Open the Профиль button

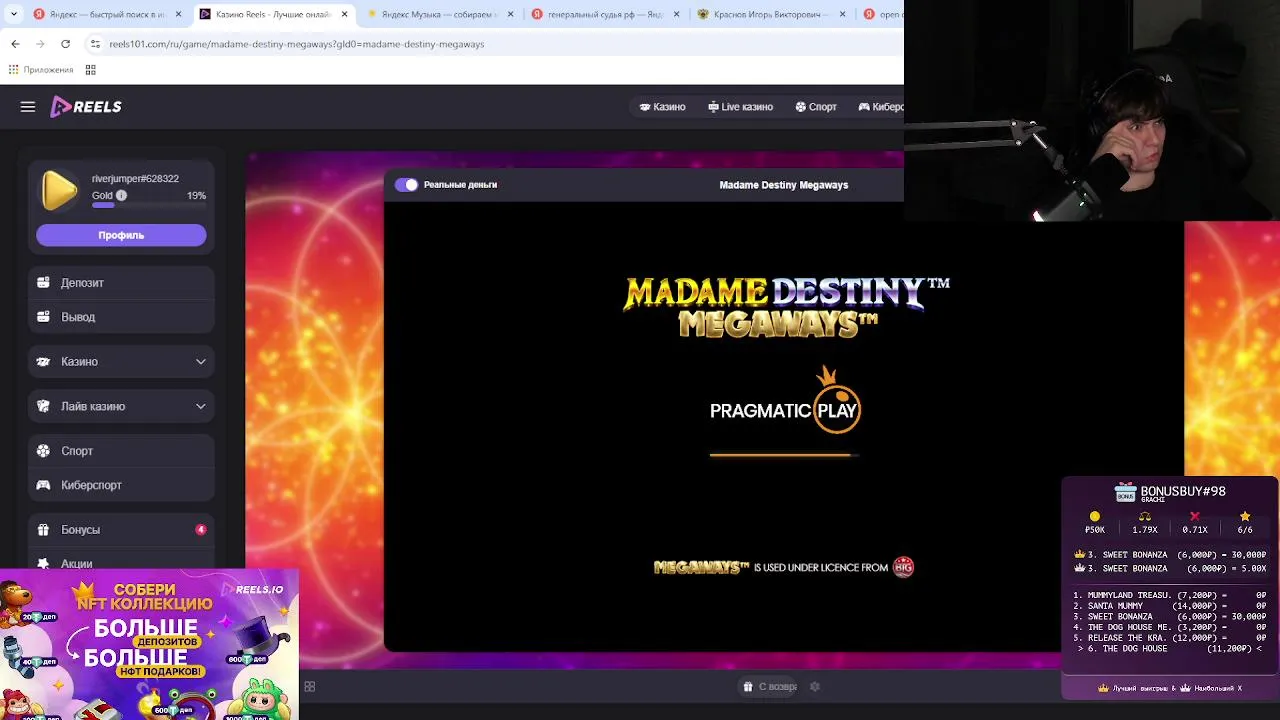click(x=121, y=235)
